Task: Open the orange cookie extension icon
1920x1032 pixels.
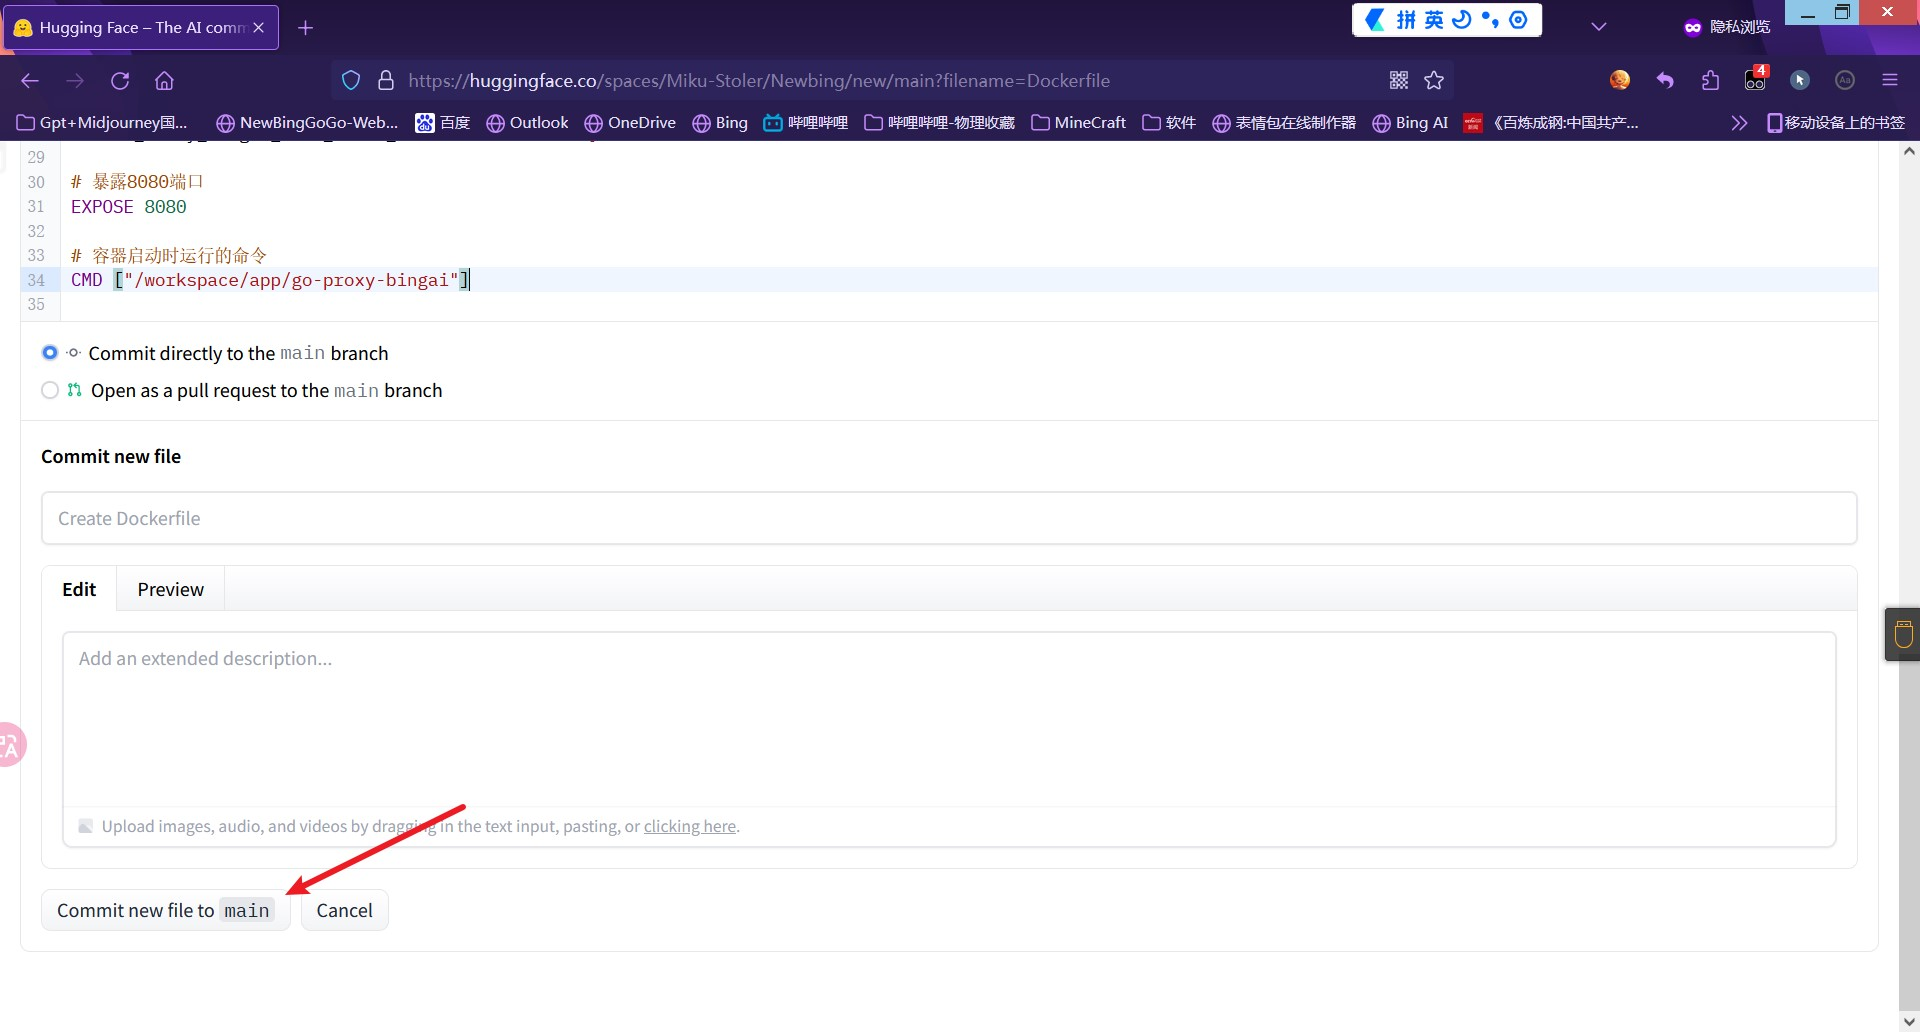Action: tap(1620, 80)
